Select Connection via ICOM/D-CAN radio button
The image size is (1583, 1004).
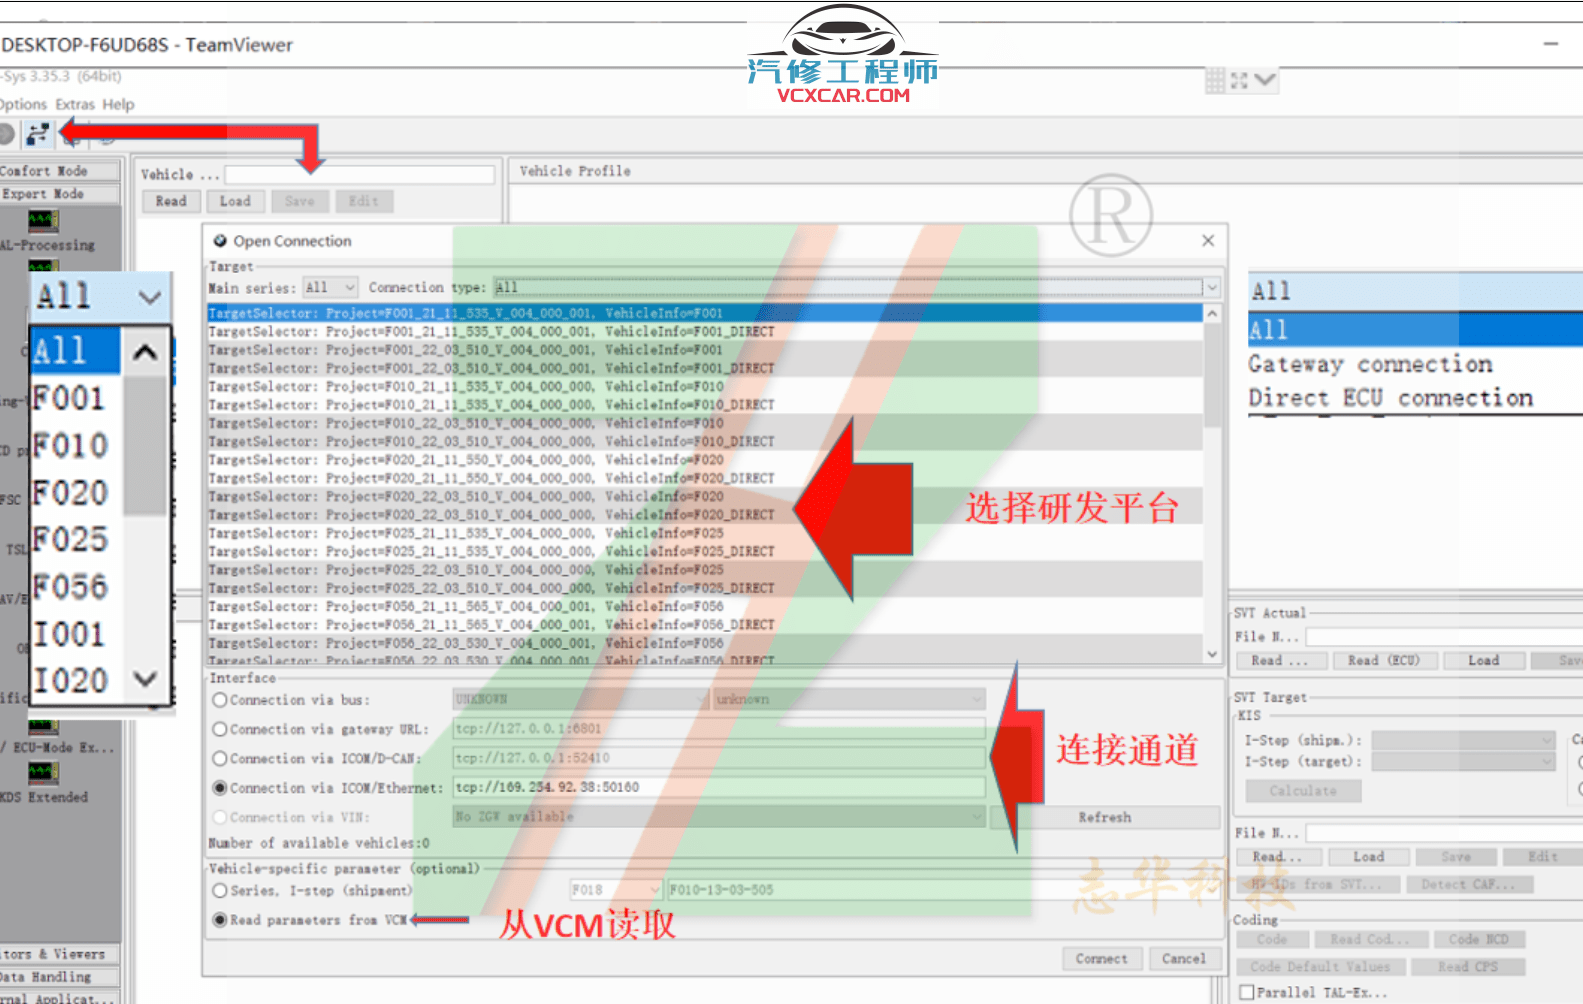[x=220, y=758]
